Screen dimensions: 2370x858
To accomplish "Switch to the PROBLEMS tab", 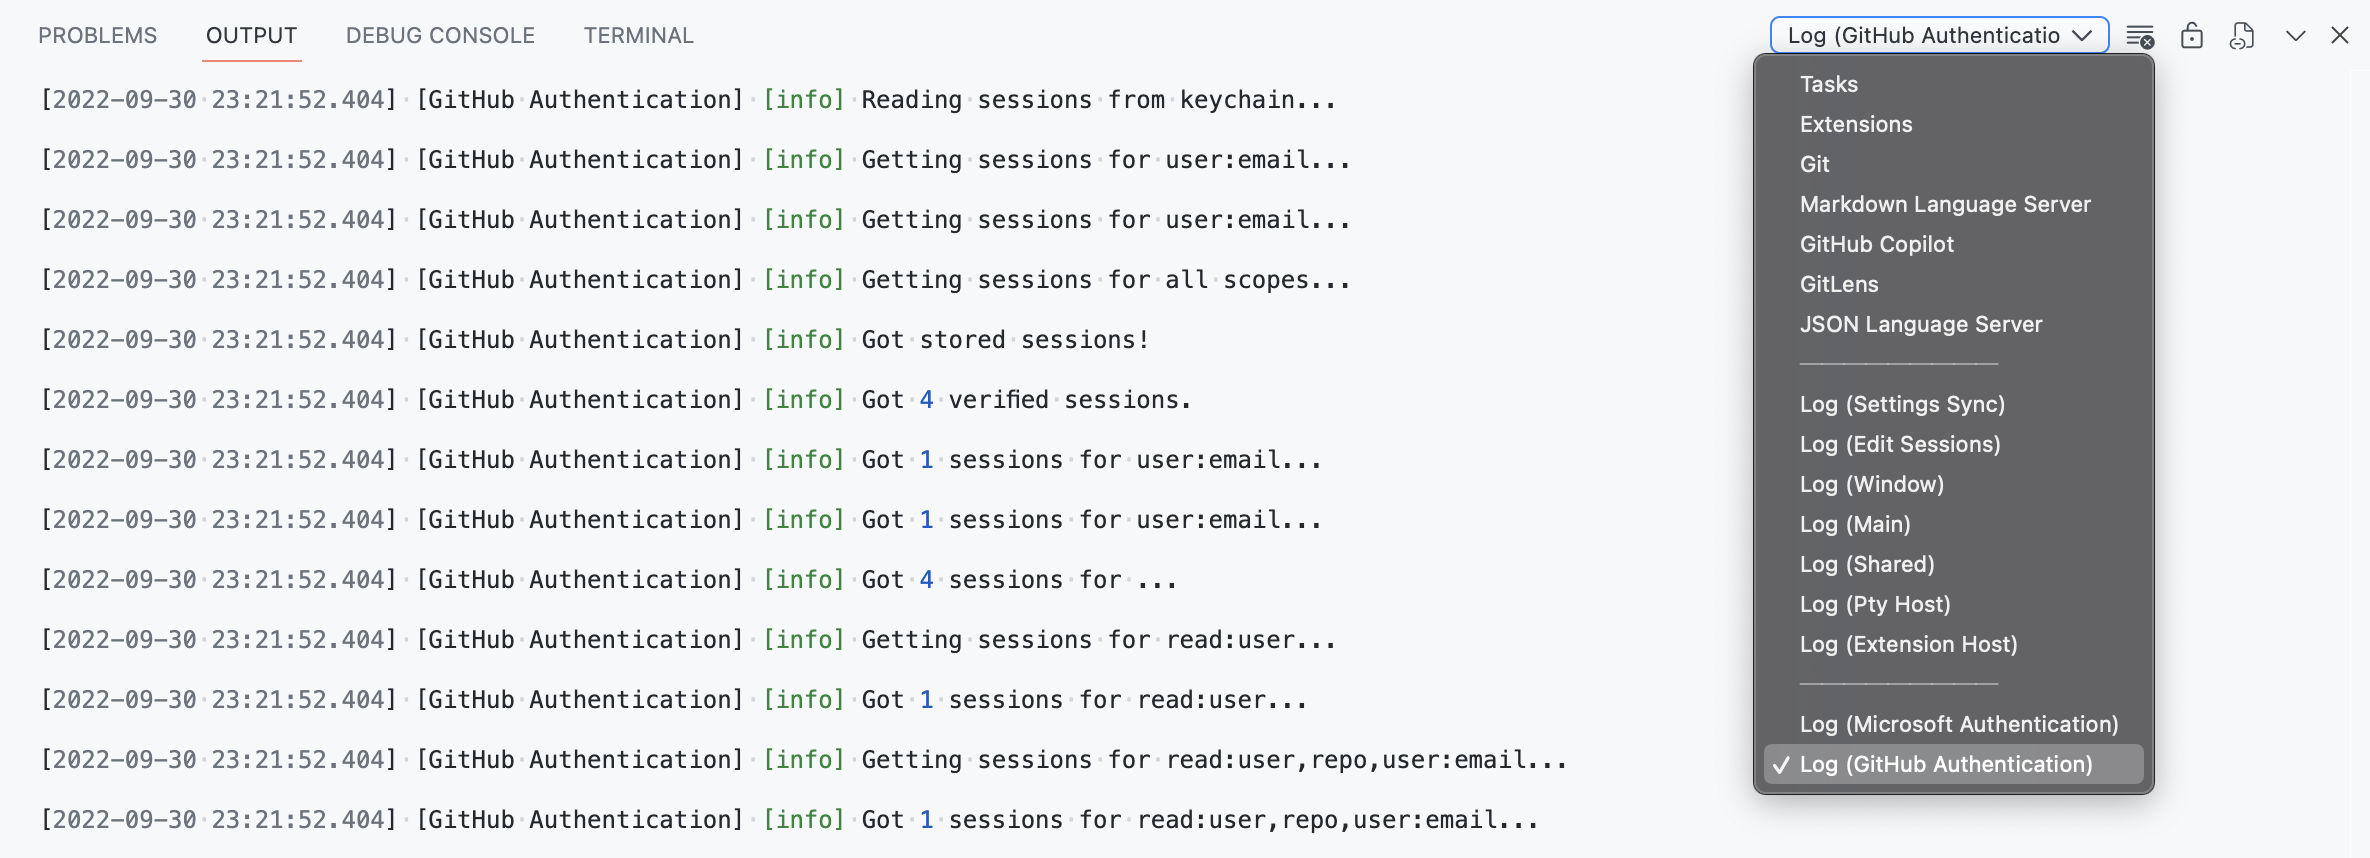I will coord(97,35).
